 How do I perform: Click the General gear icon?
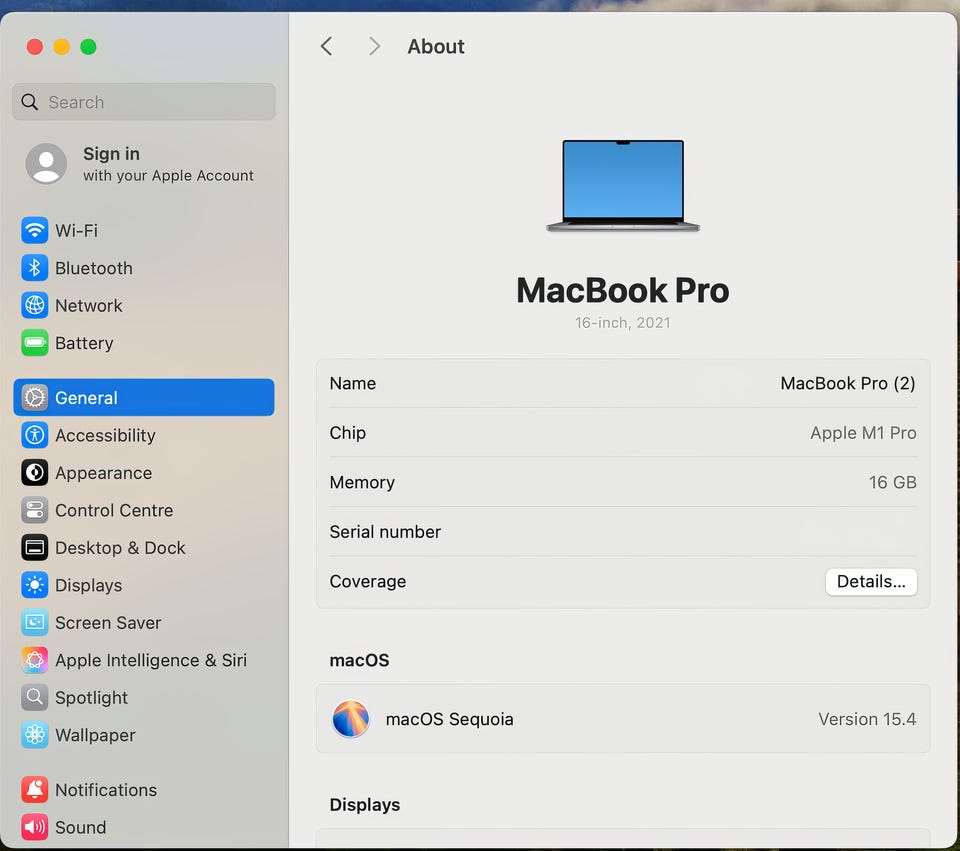click(x=35, y=397)
